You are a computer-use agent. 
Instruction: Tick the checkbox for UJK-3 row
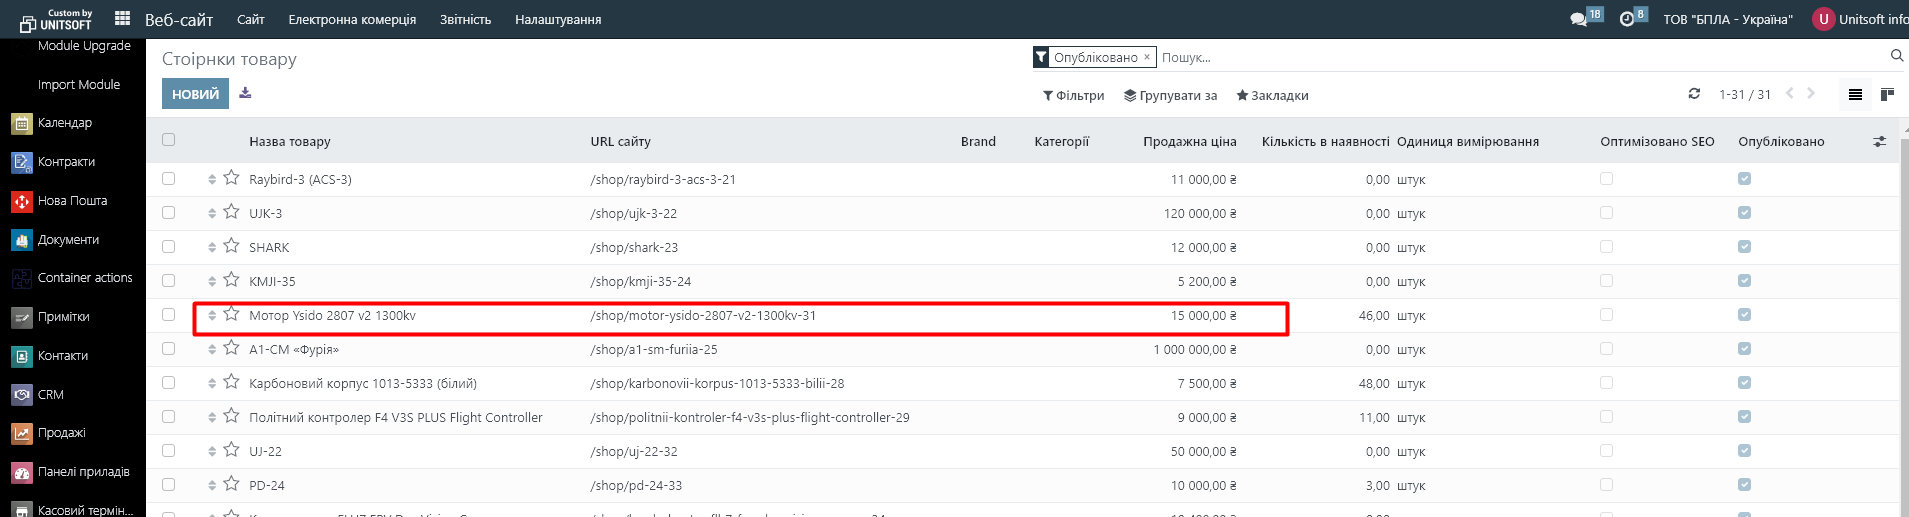(168, 213)
